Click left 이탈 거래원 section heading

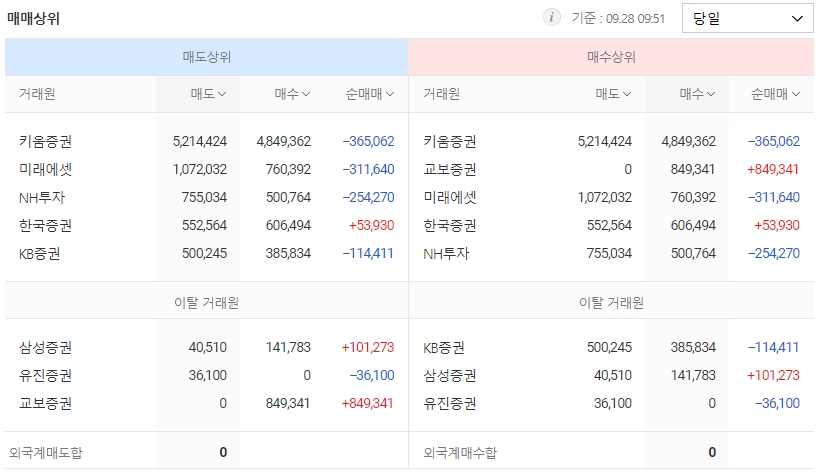(x=207, y=302)
